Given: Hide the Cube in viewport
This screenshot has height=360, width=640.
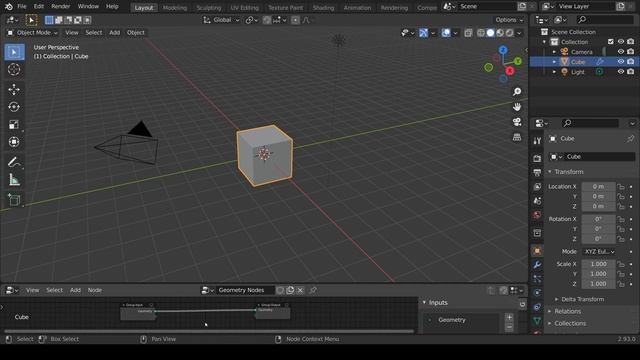Looking at the screenshot, I should click(x=621, y=62).
